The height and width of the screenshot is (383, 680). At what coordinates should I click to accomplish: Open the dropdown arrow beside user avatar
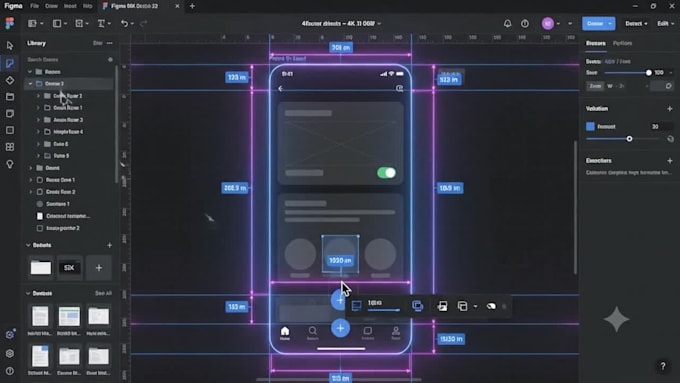click(x=558, y=23)
